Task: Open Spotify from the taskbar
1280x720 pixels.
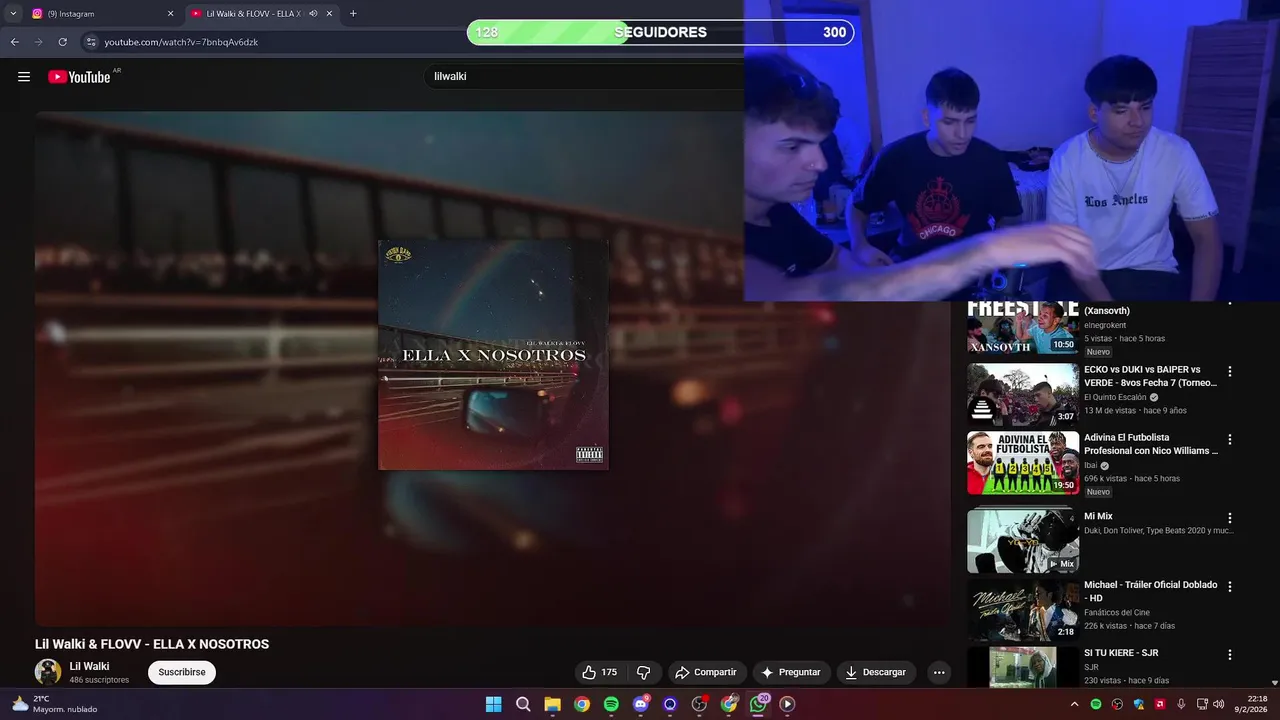Action: (611, 704)
